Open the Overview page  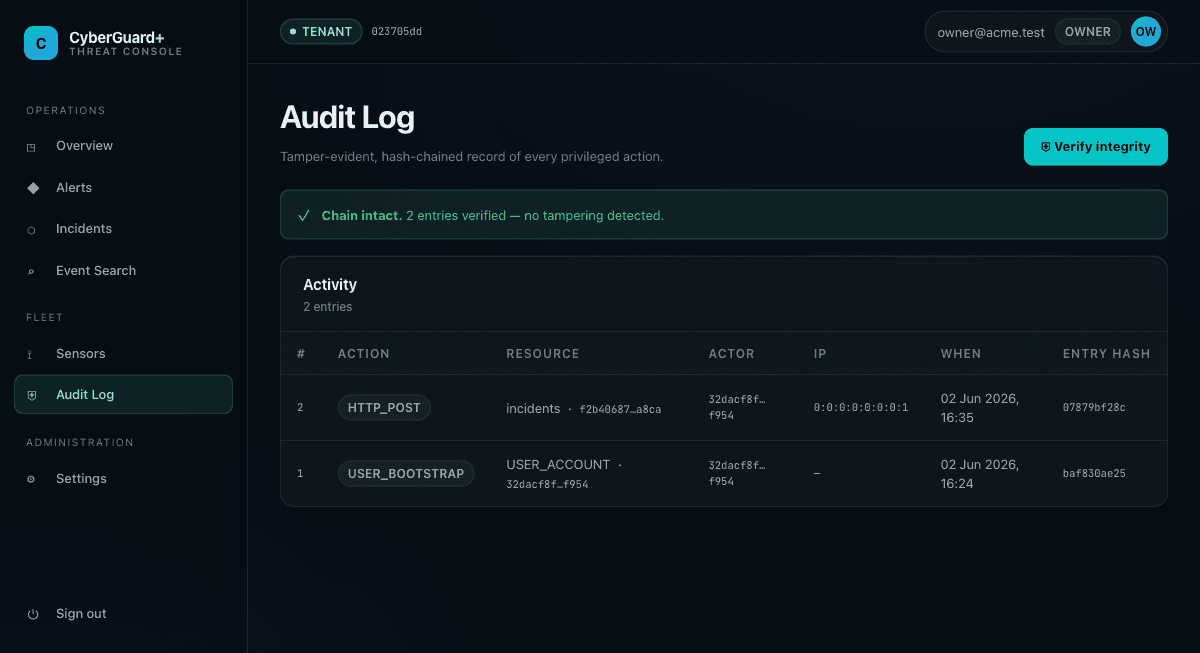point(123,146)
